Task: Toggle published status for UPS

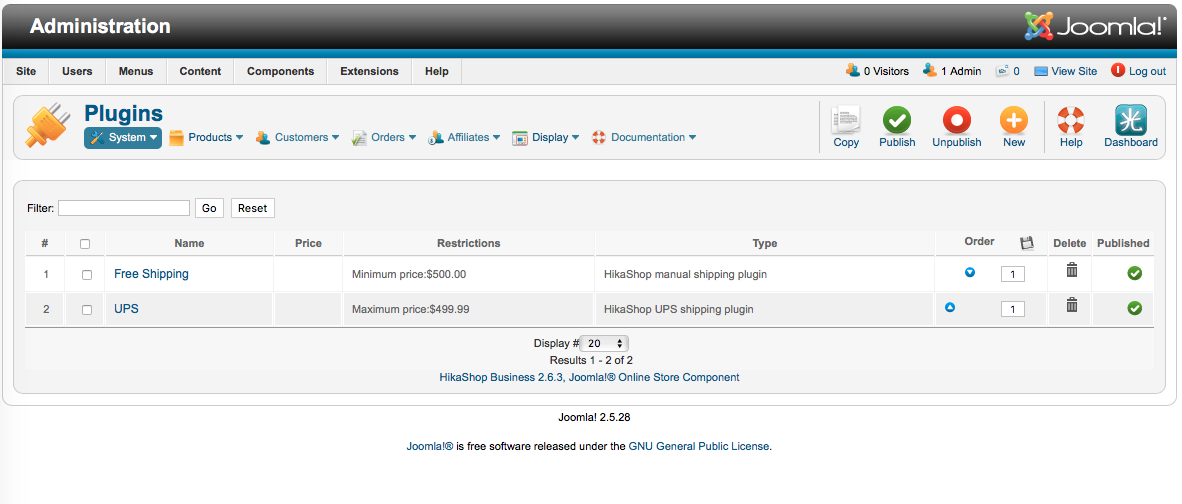Action: coord(1135,308)
